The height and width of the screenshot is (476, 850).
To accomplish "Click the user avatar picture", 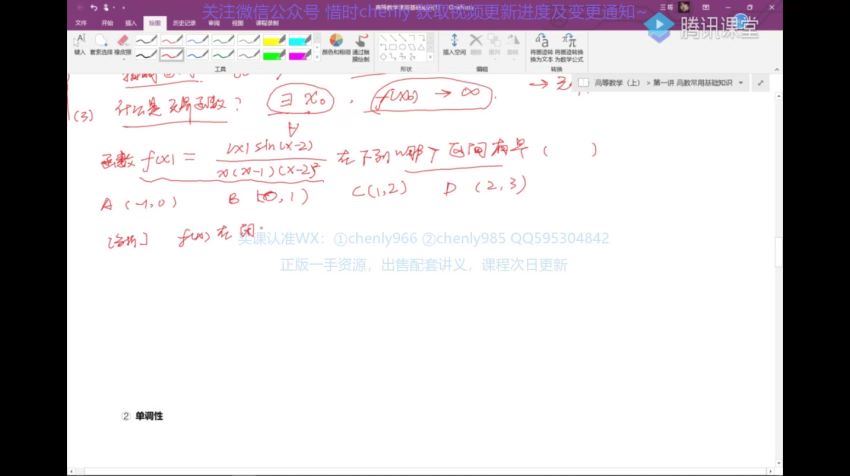I will click(x=684, y=8).
